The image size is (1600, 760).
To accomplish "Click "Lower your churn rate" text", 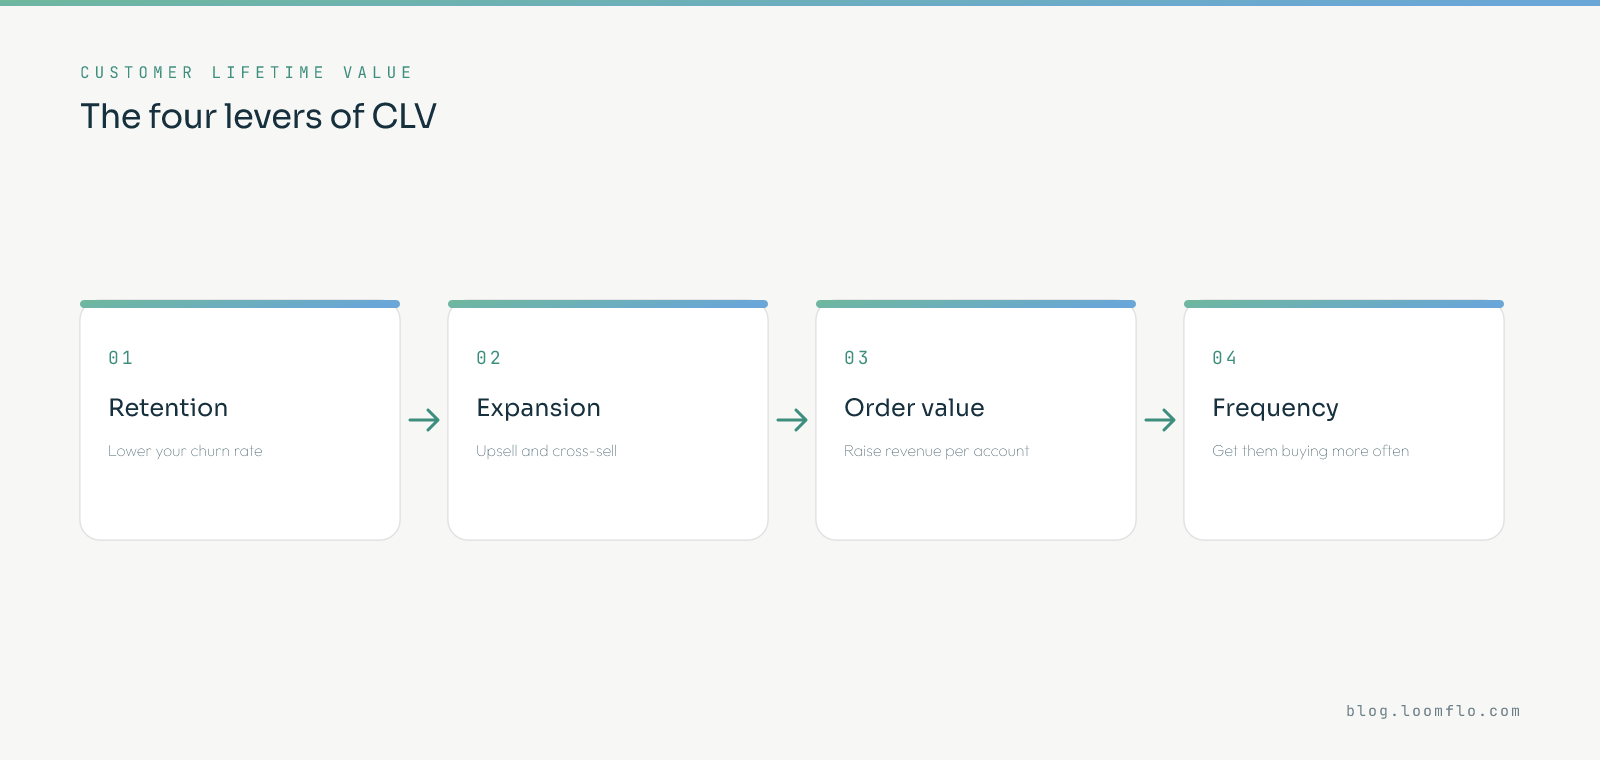I will 185,451.
